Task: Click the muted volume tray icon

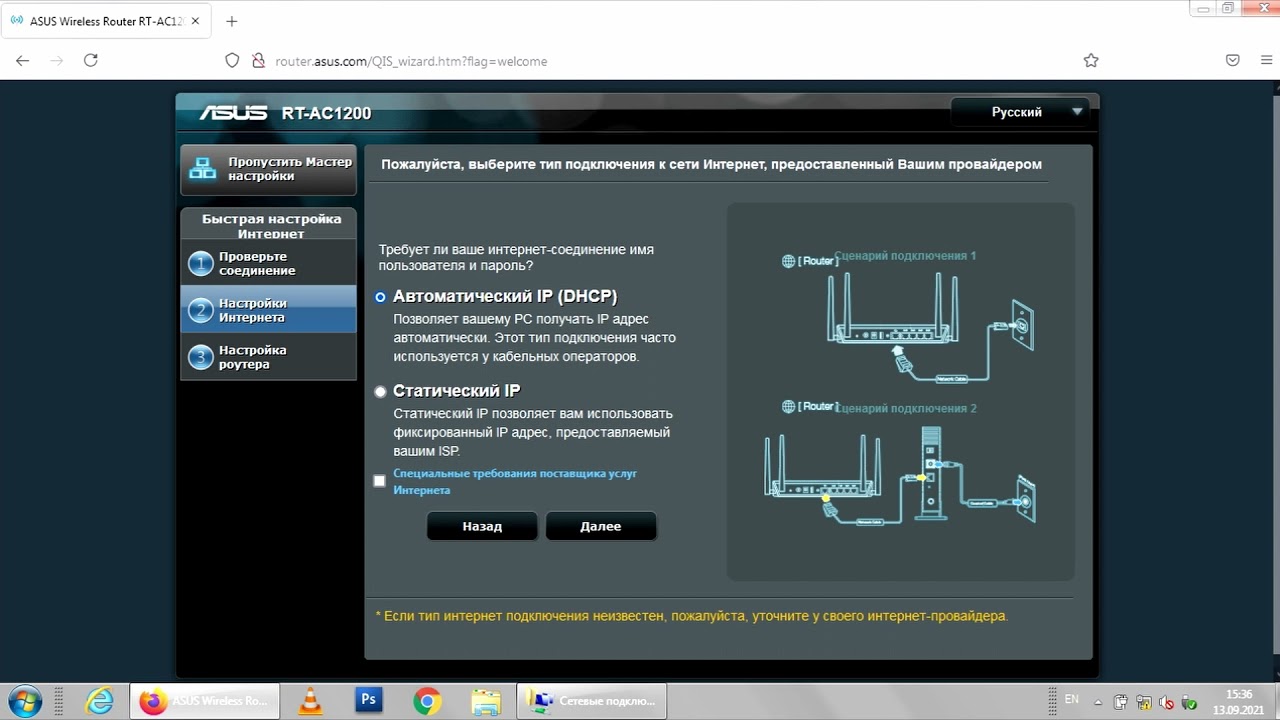Action: click(x=1164, y=701)
